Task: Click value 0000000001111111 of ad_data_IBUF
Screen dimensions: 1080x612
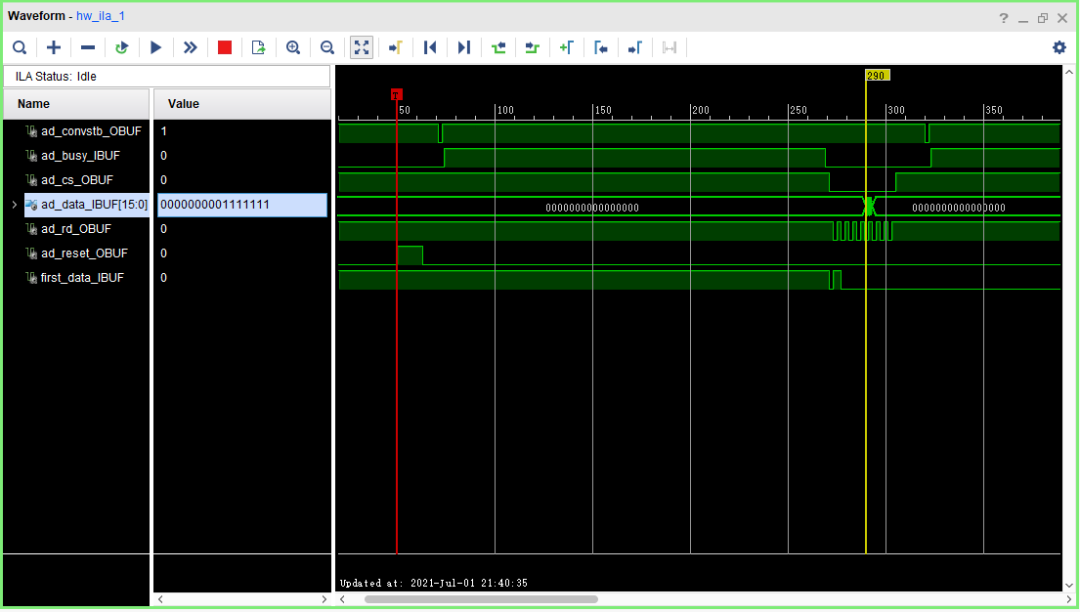Action: pyautogui.click(x=242, y=204)
